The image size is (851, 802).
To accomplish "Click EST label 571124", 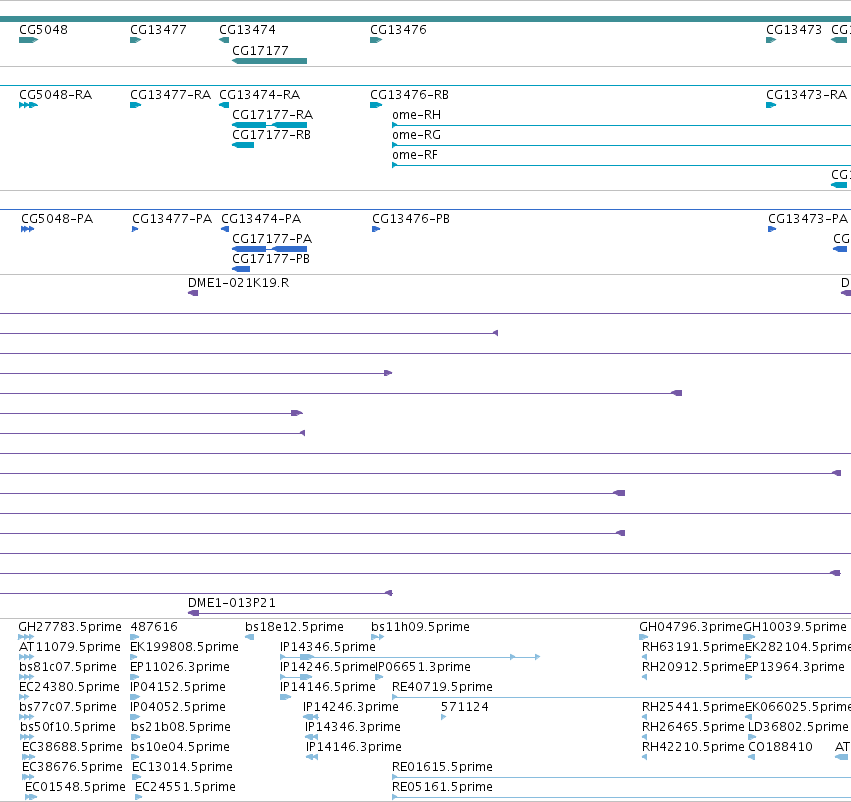I will click(465, 708).
